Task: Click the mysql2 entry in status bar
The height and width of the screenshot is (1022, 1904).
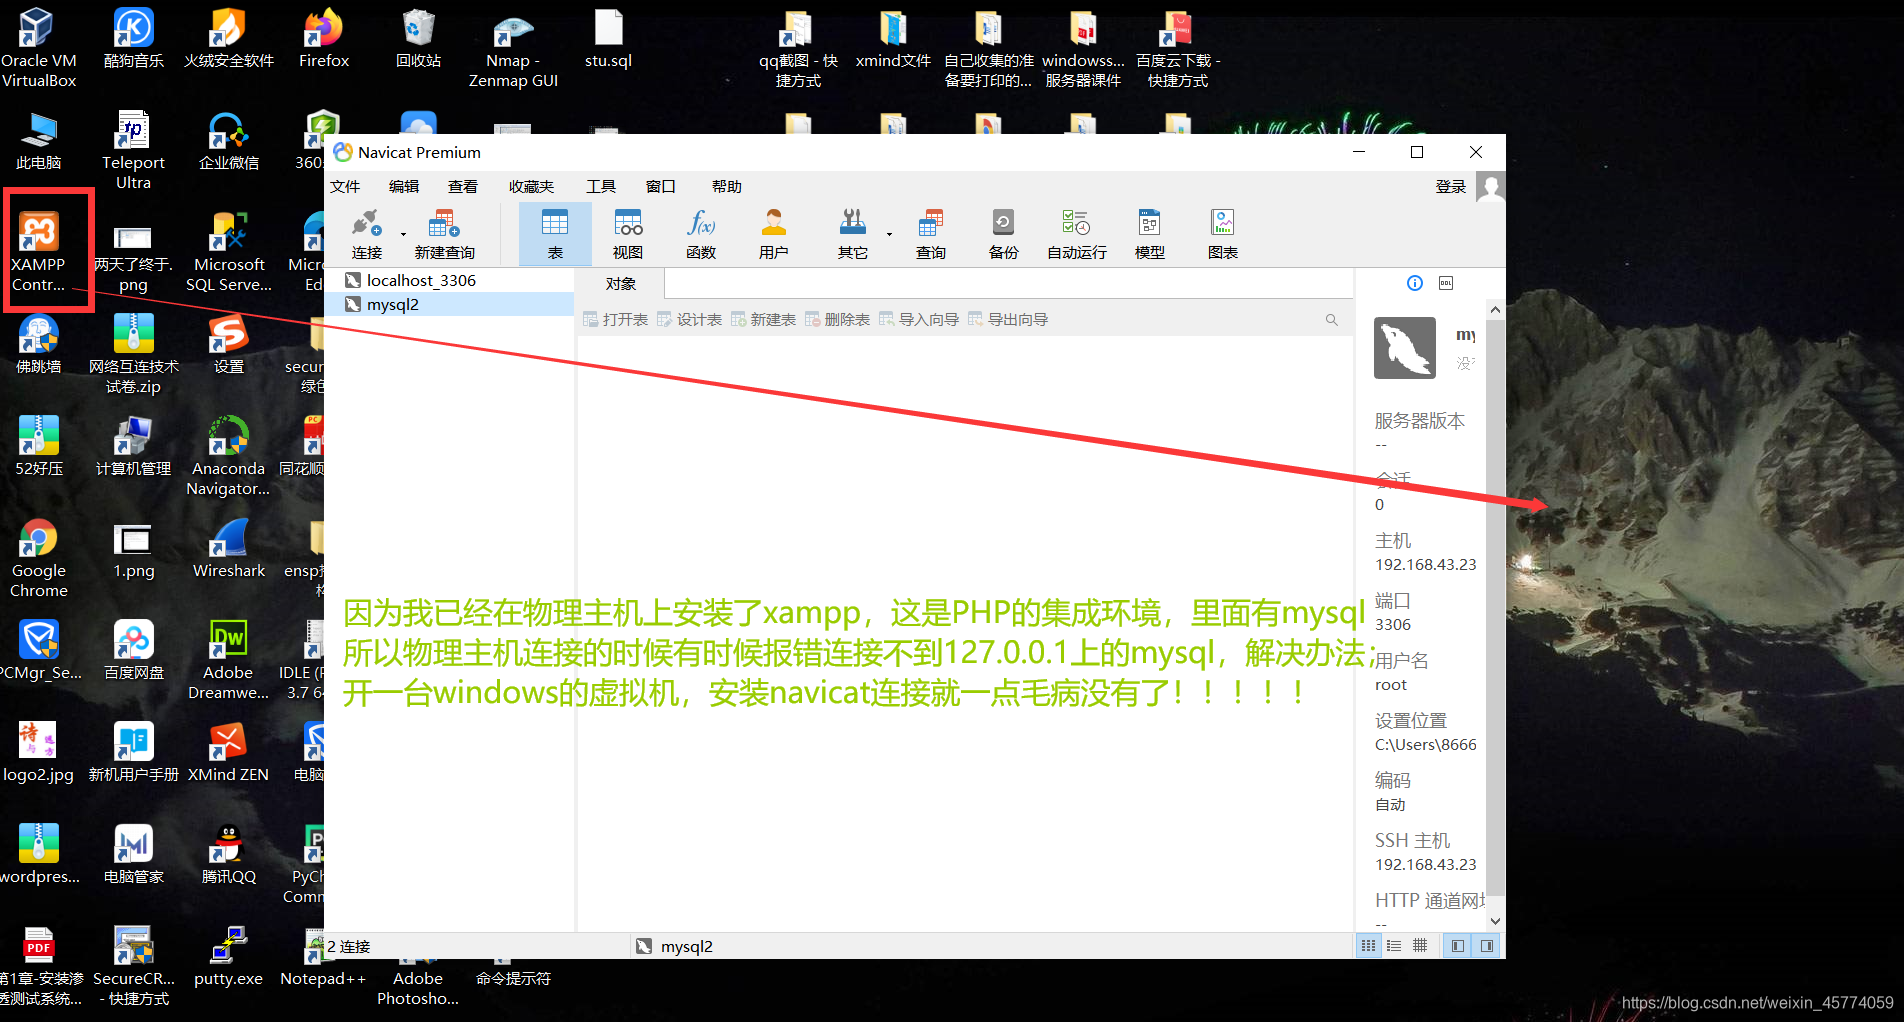Action: click(675, 946)
